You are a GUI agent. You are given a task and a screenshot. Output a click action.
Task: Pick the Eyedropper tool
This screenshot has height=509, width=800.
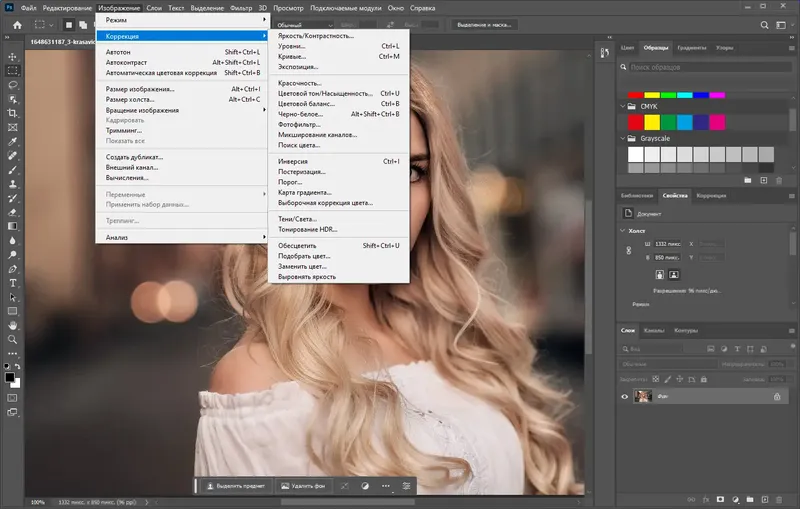point(13,142)
